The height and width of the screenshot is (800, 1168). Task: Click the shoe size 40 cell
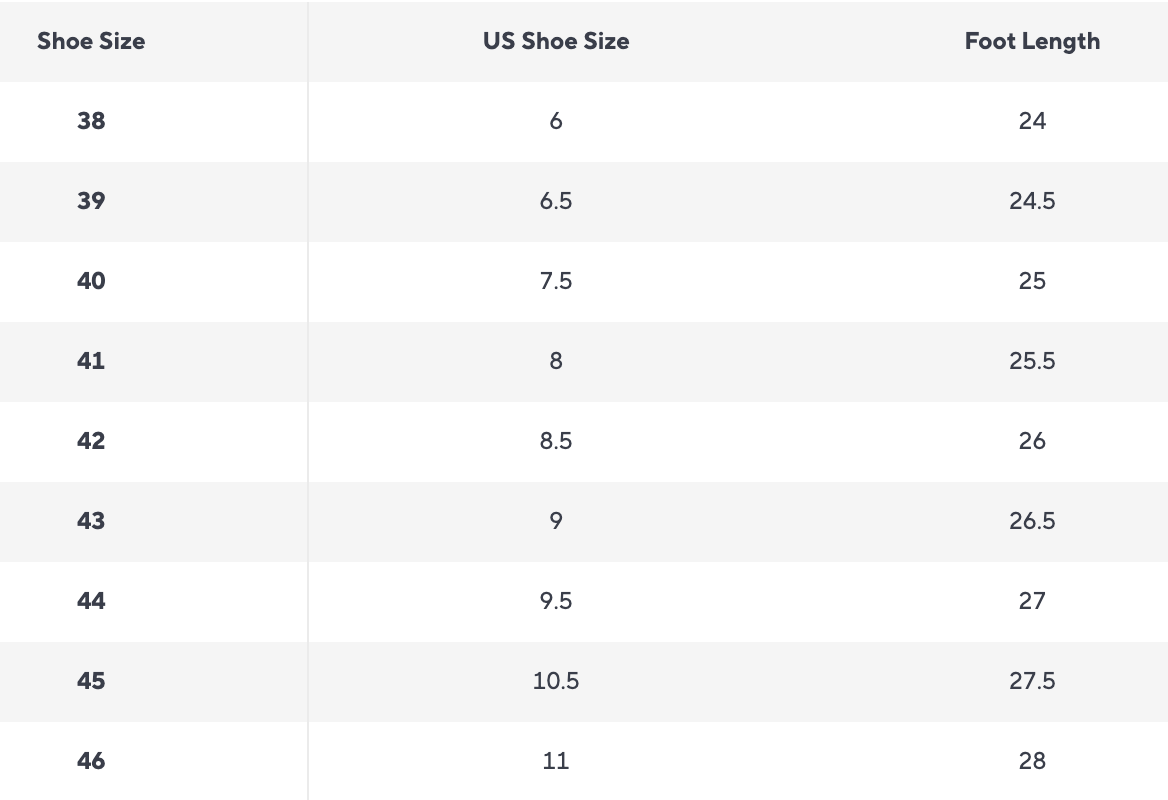[x=91, y=281]
